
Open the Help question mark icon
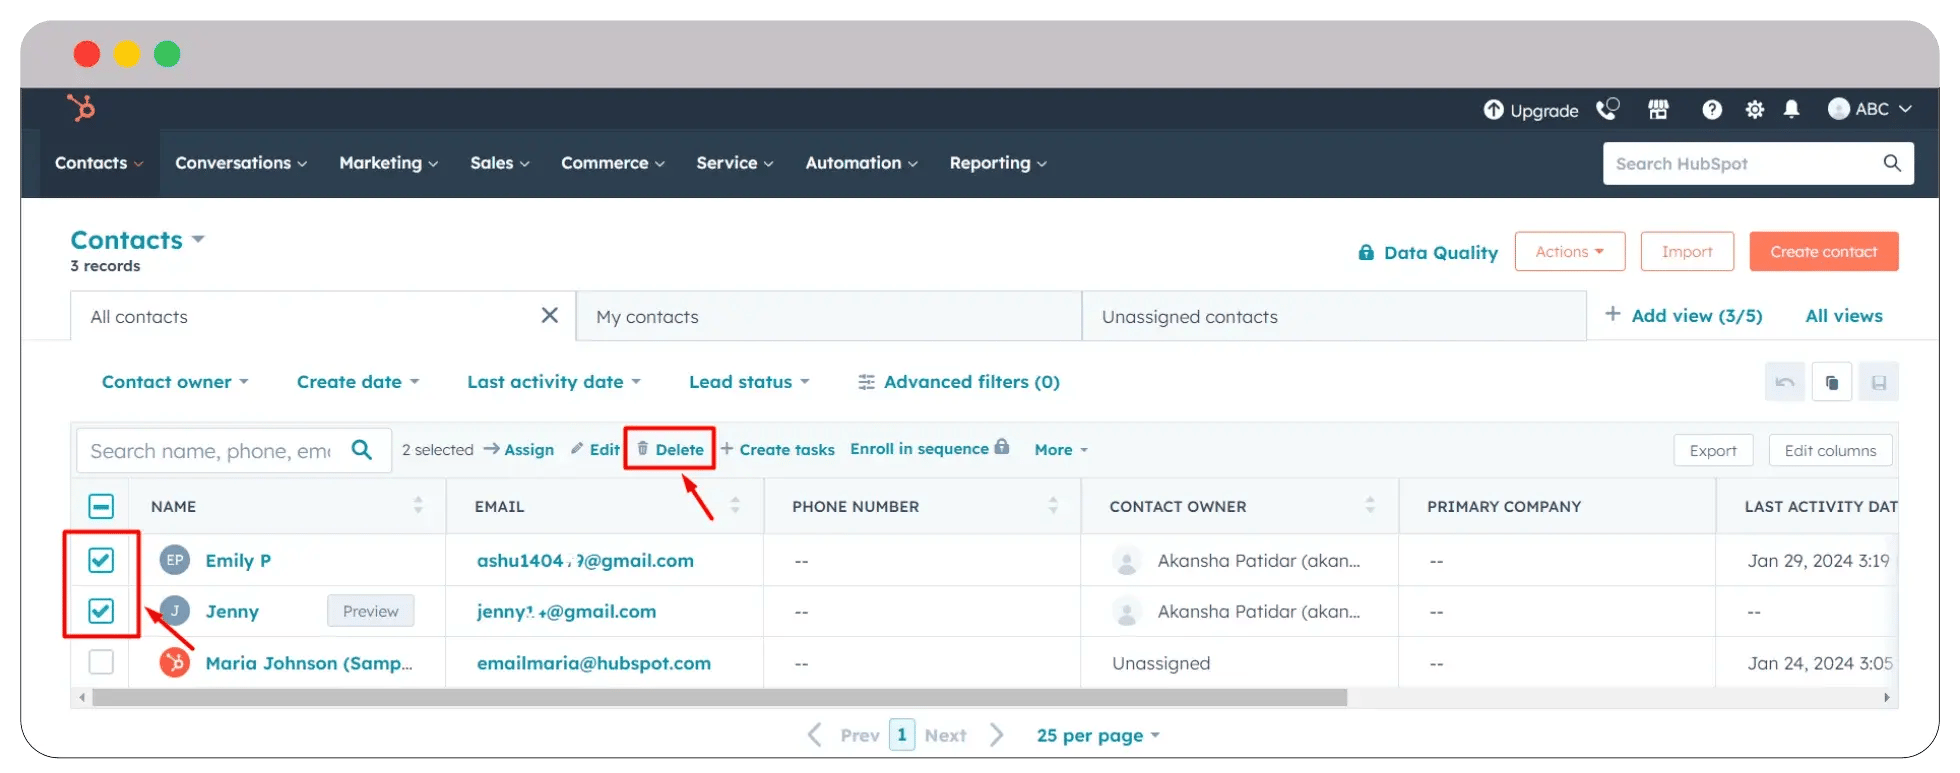(x=1712, y=110)
